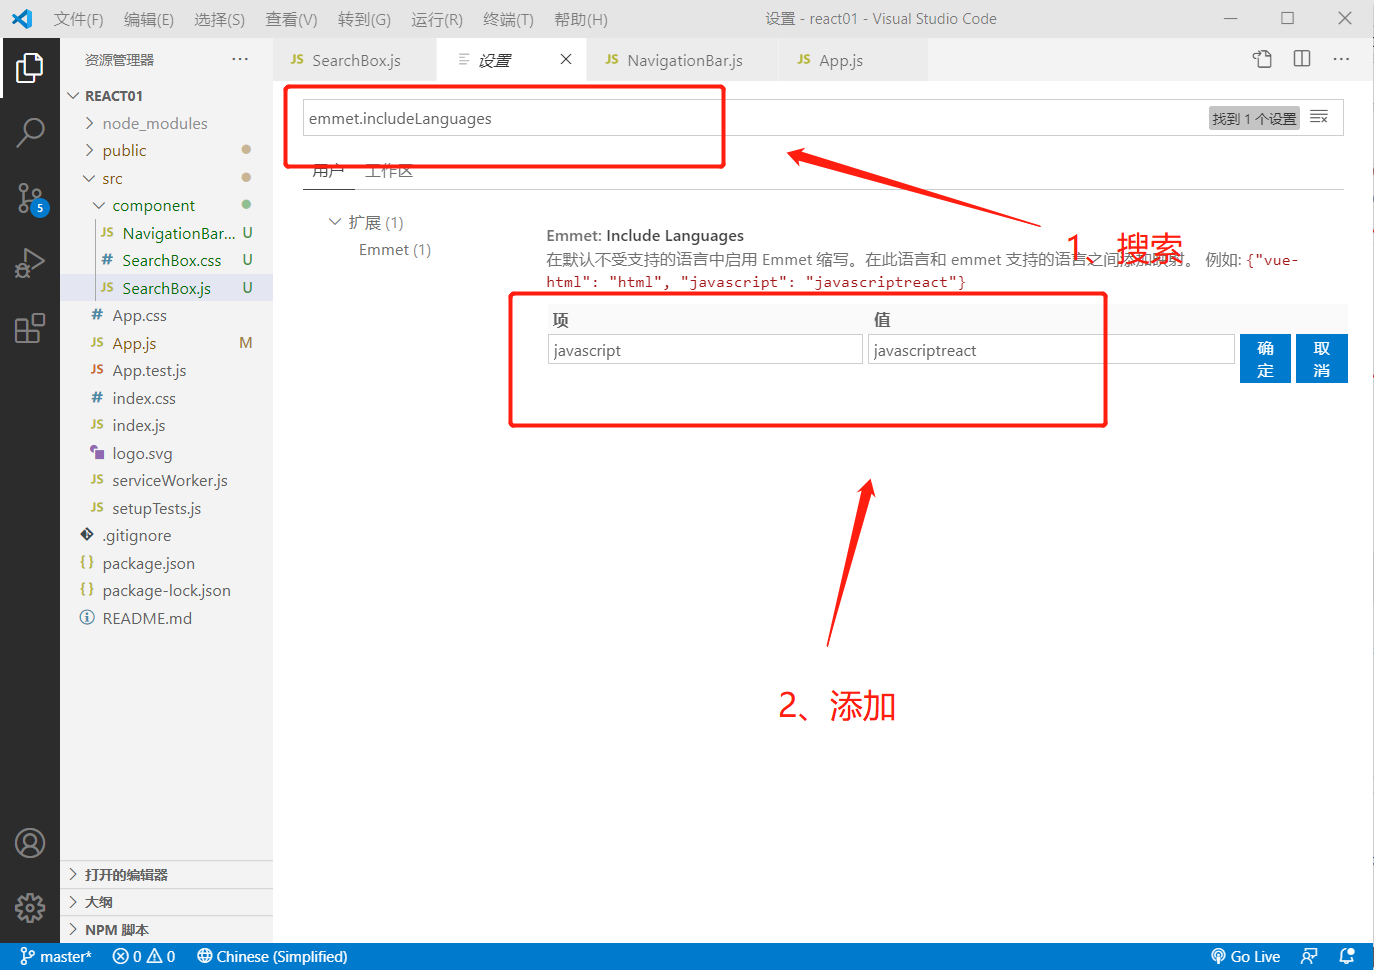This screenshot has width=1374, height=970.
Task: Clear settings search input
Action: 1319,118
